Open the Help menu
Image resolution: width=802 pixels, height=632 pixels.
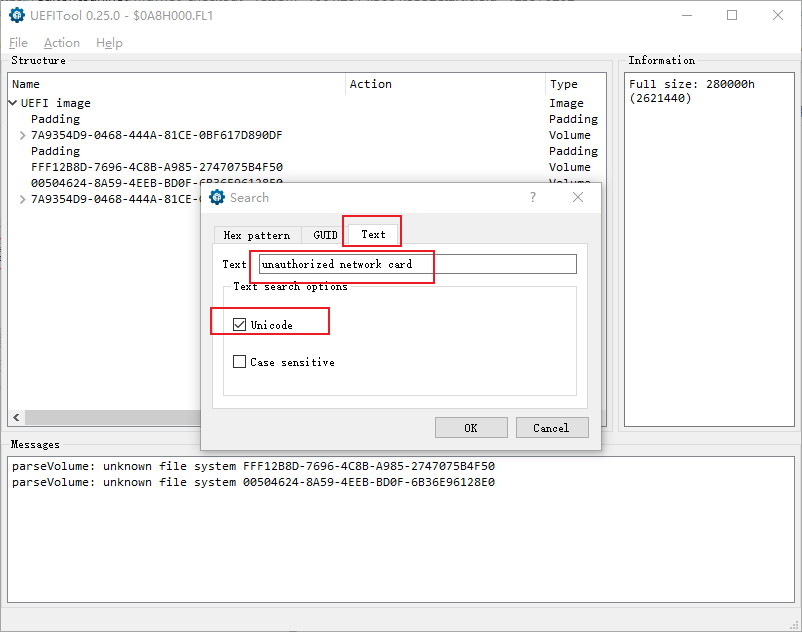coord(109,43)
